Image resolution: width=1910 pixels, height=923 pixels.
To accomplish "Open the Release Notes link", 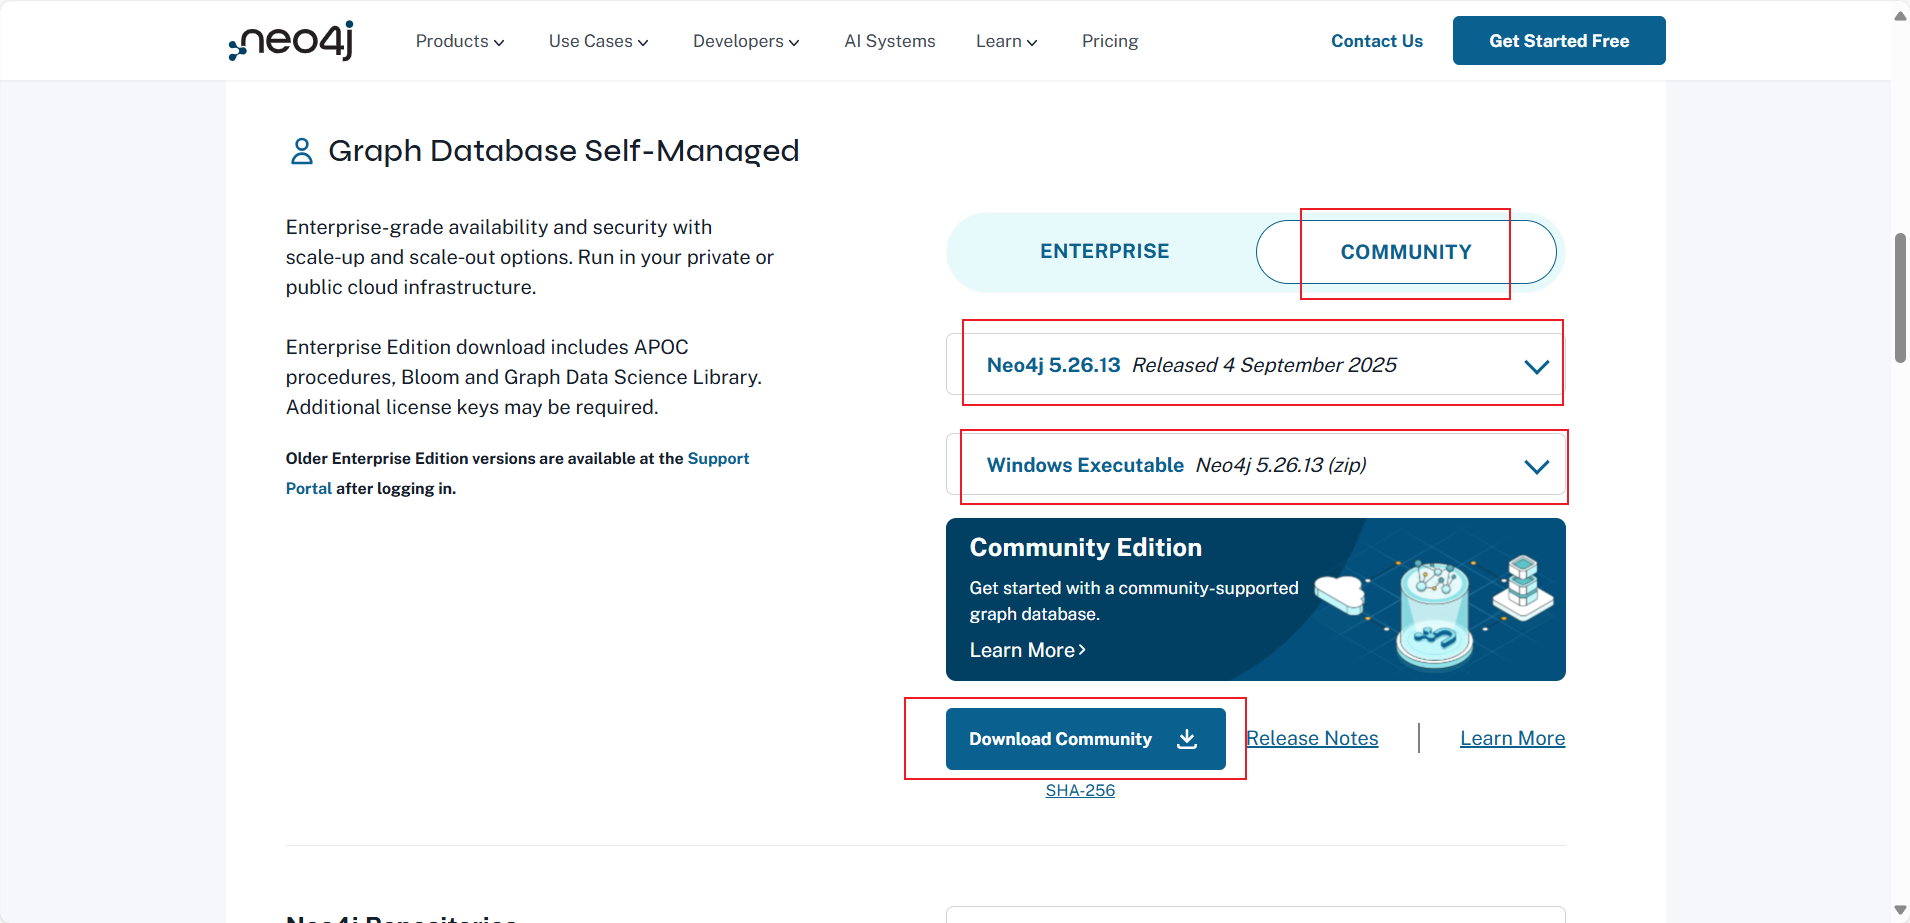I will (1312, 738).
